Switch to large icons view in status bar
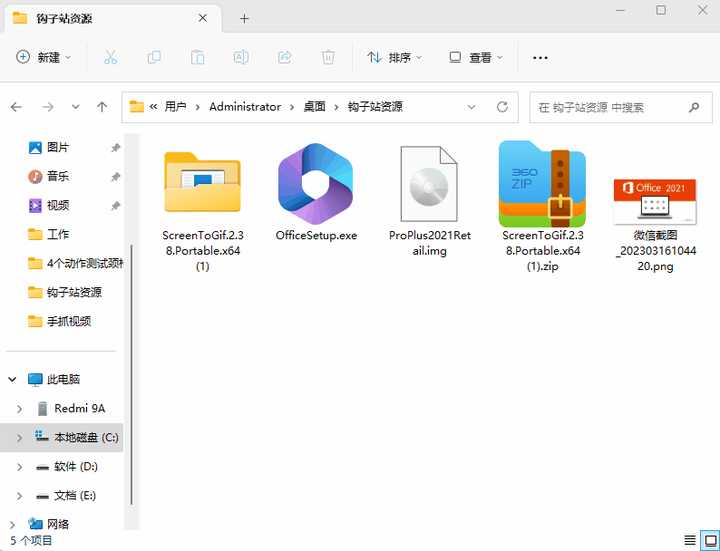720x551 pixels. 710,540
